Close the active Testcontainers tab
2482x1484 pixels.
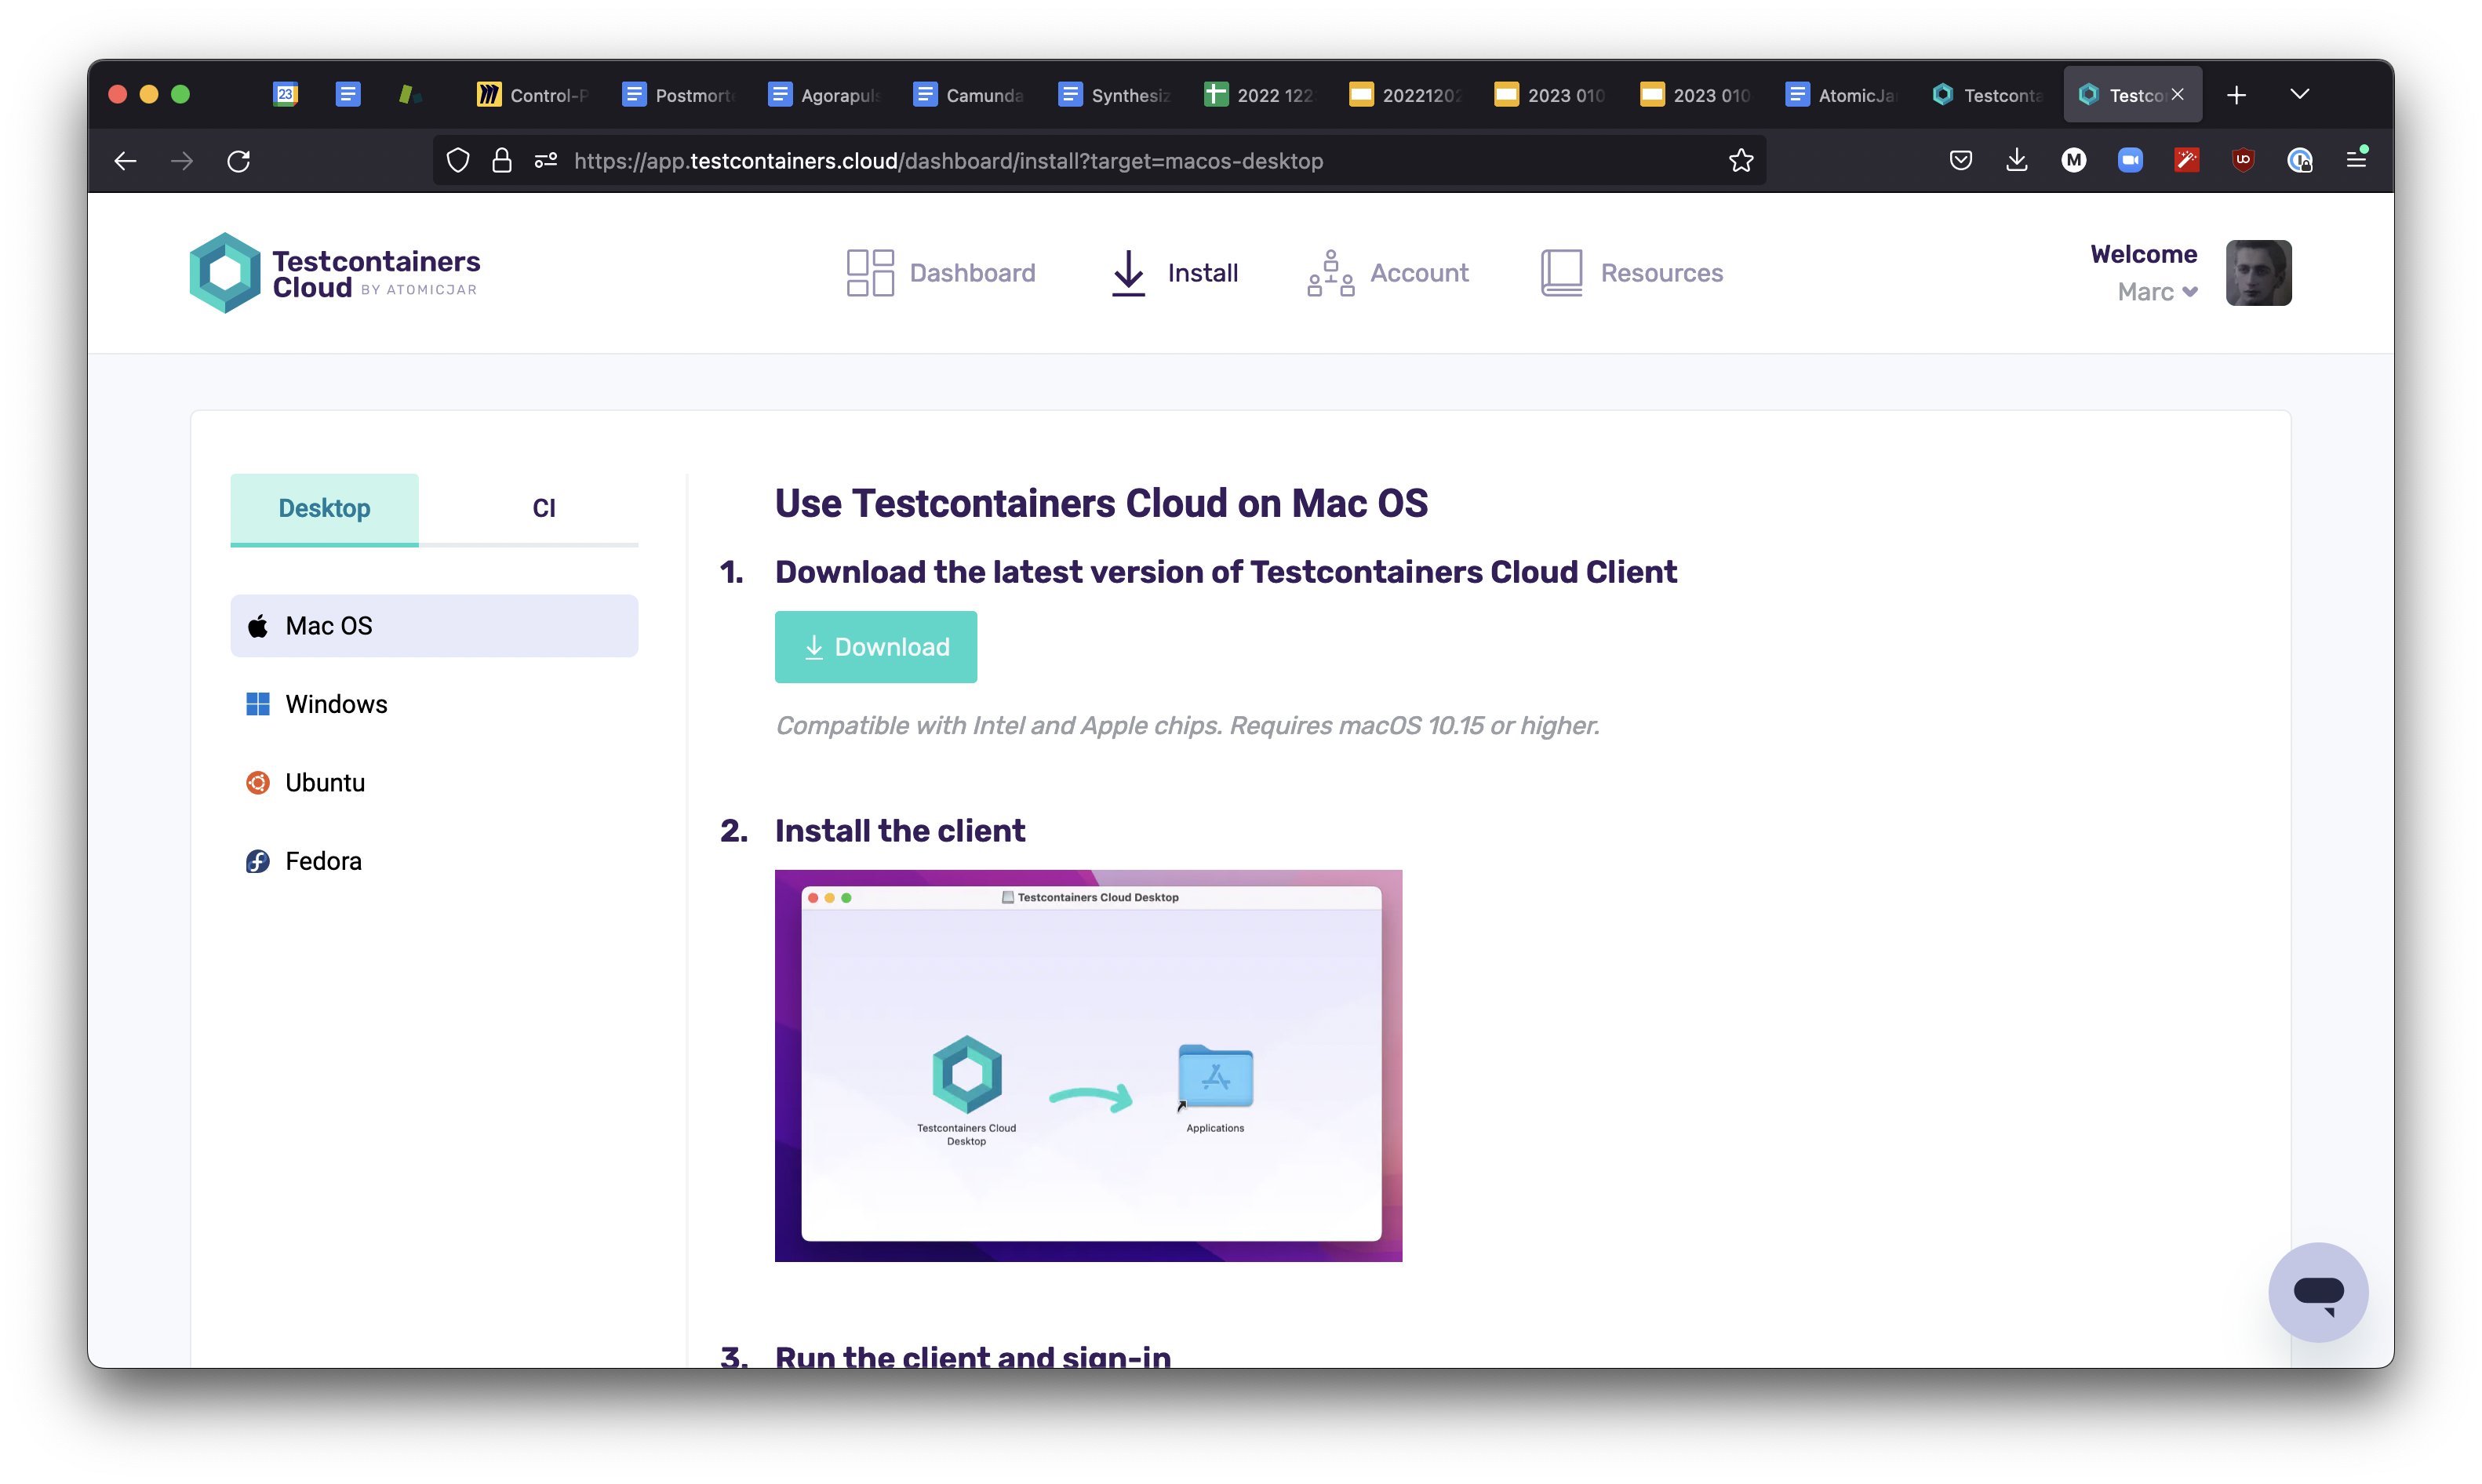pyautogui.click(x=2178, y=94)
